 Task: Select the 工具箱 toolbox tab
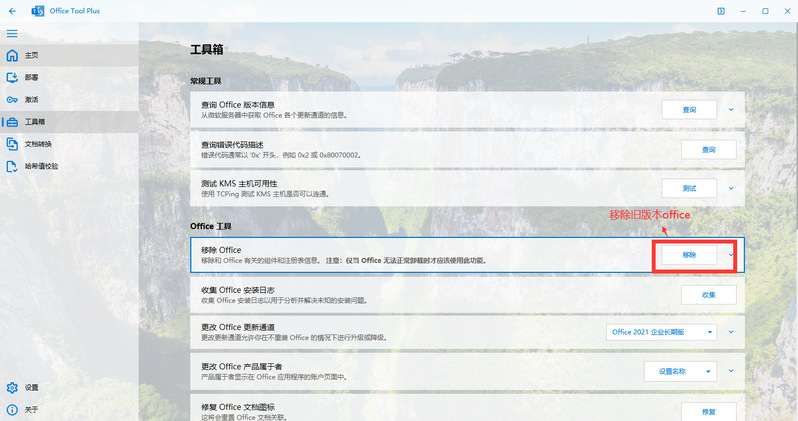pyautogui.click(x=36, y=121)
